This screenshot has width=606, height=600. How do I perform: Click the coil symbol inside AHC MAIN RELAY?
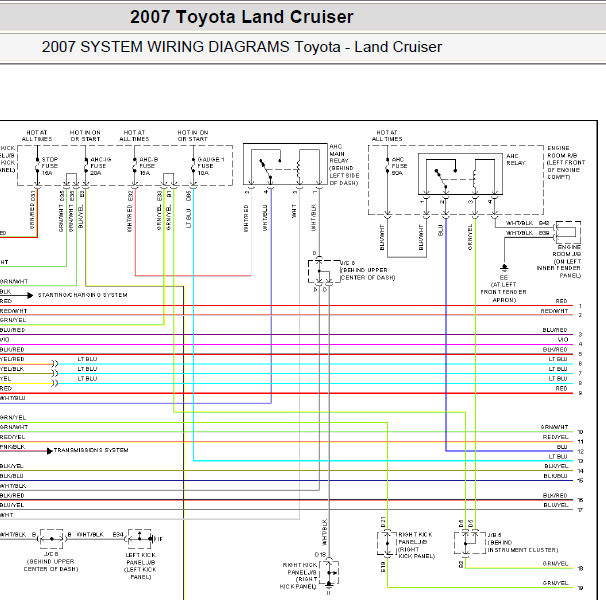click(x=298, y=170)
